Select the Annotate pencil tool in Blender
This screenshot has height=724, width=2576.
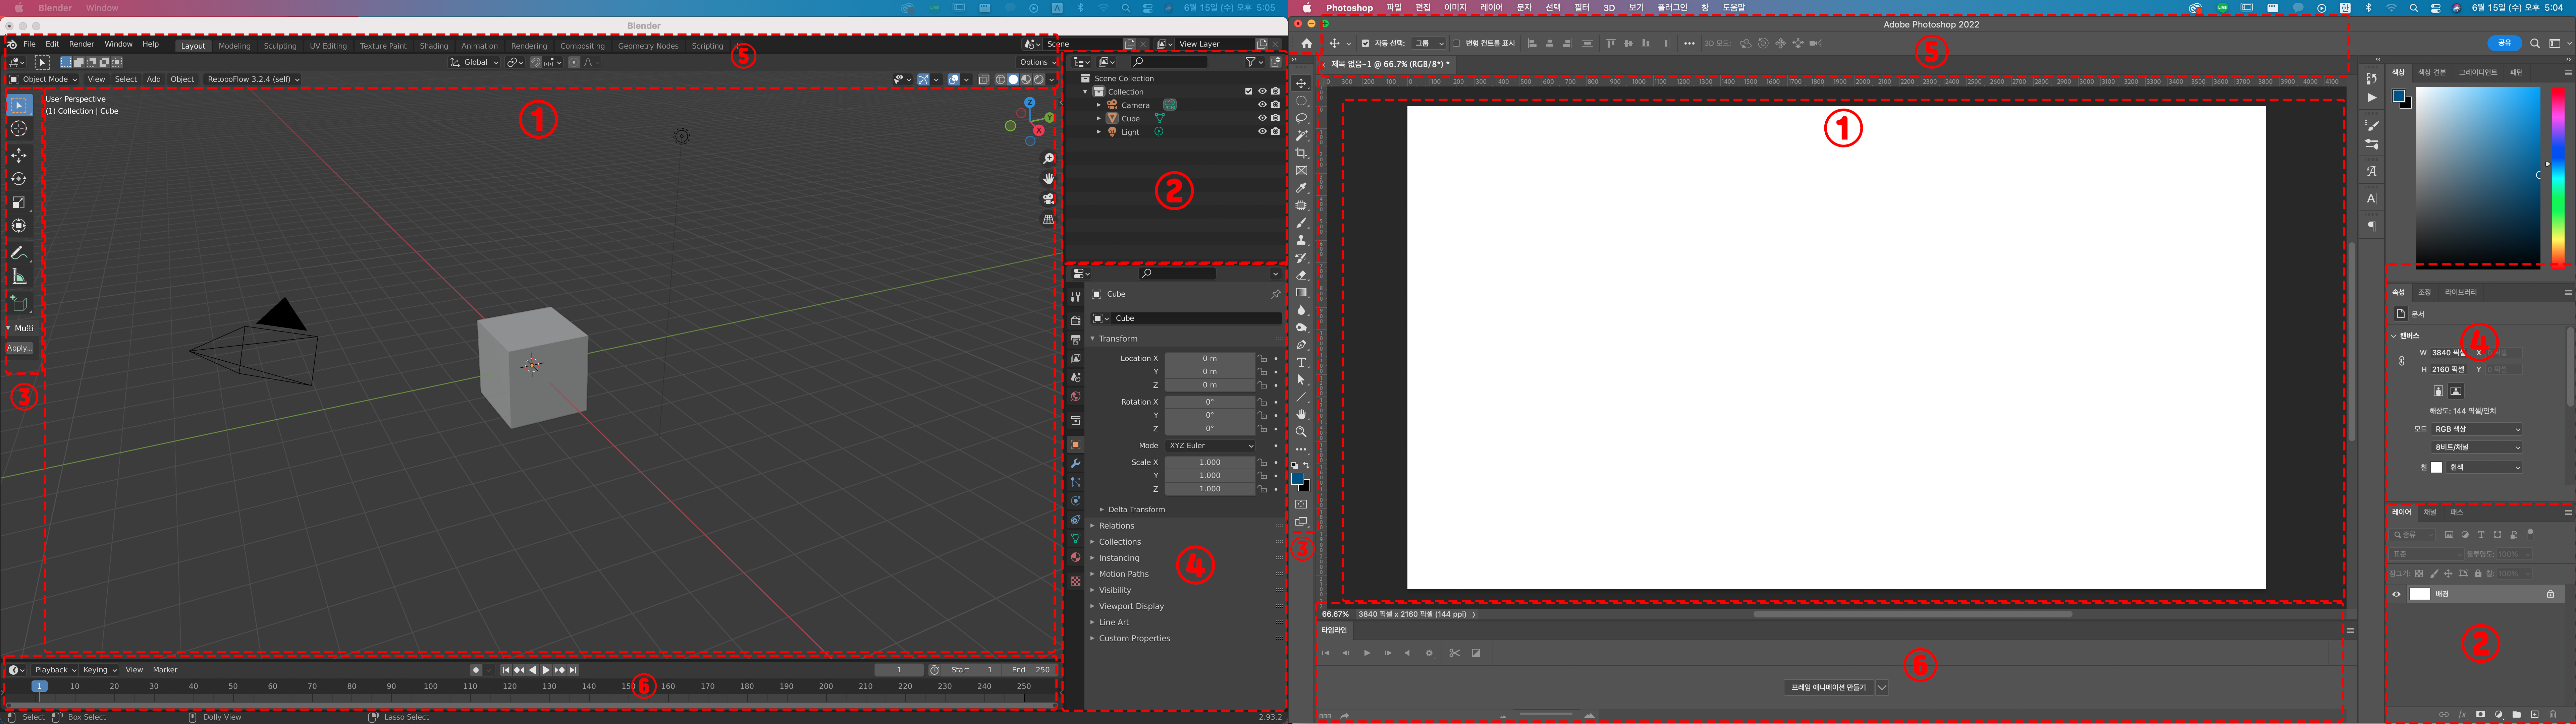[19, 253]
